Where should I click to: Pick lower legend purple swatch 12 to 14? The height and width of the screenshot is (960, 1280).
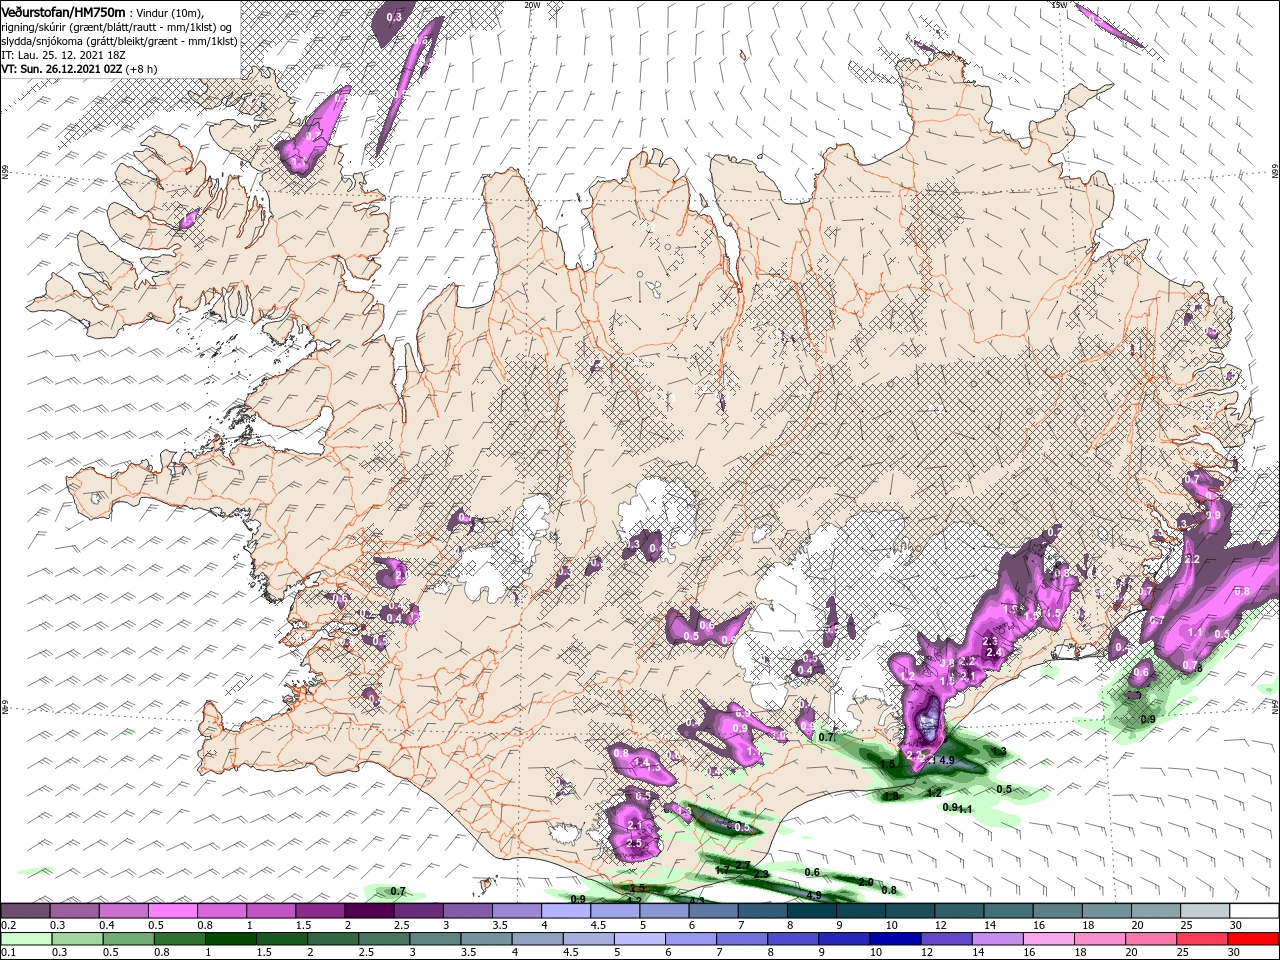[x=947, y=938]
